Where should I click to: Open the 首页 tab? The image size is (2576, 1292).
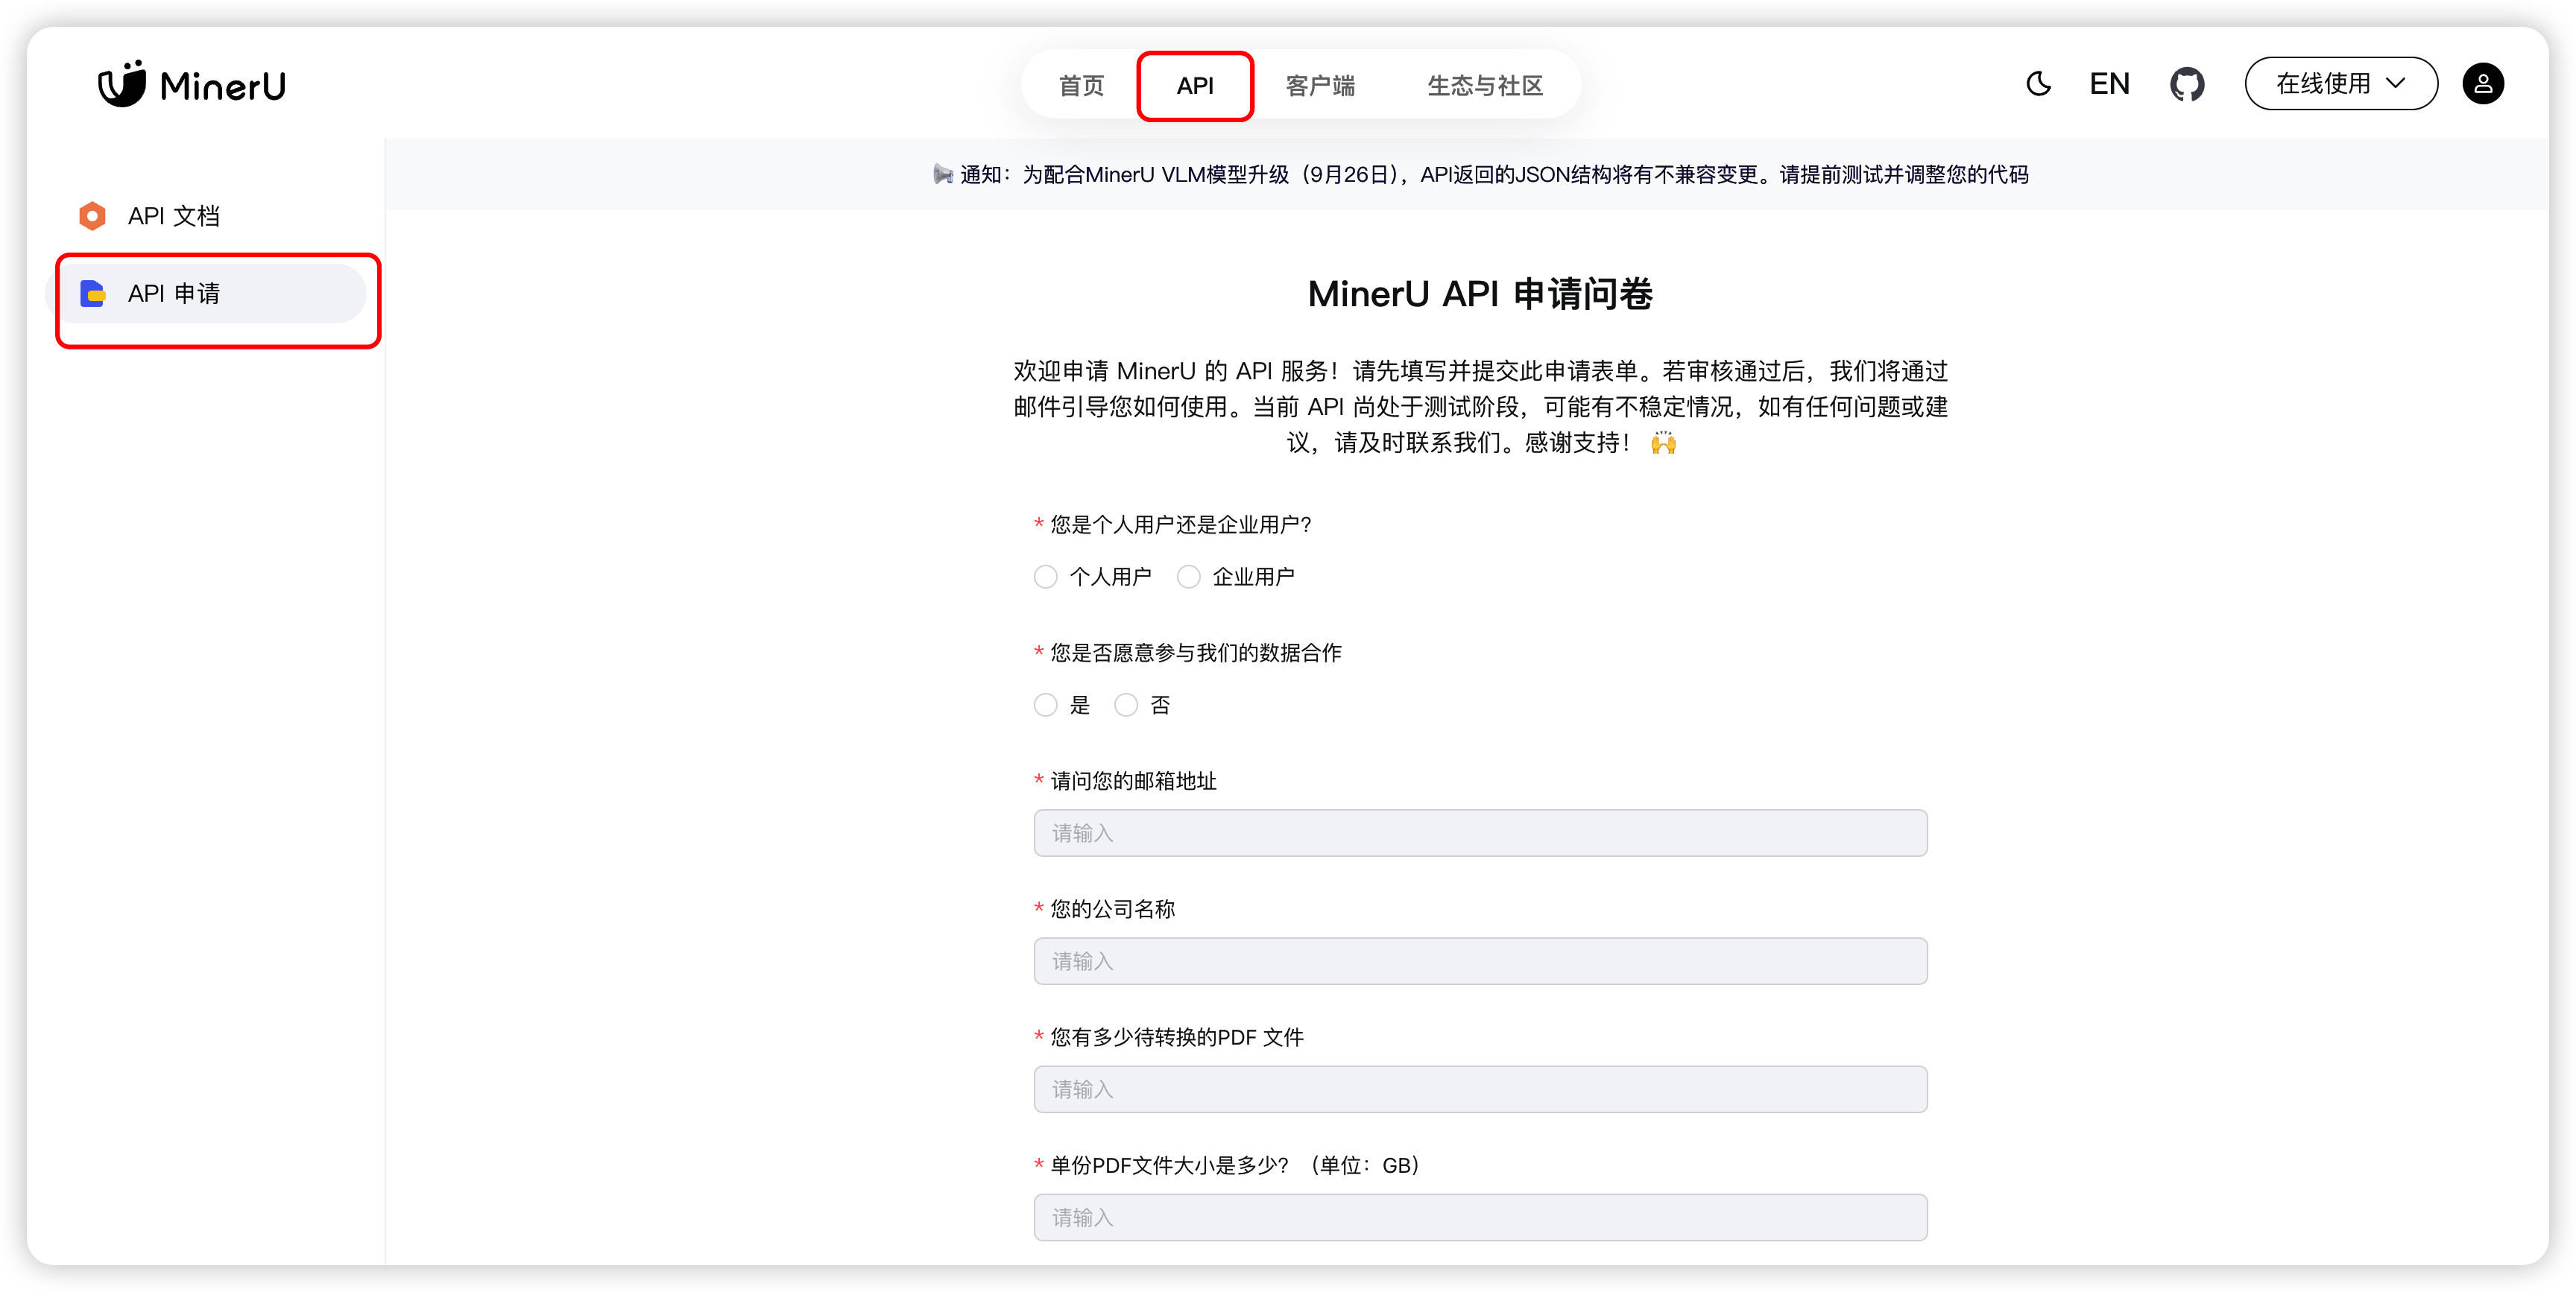point(1081,86)
